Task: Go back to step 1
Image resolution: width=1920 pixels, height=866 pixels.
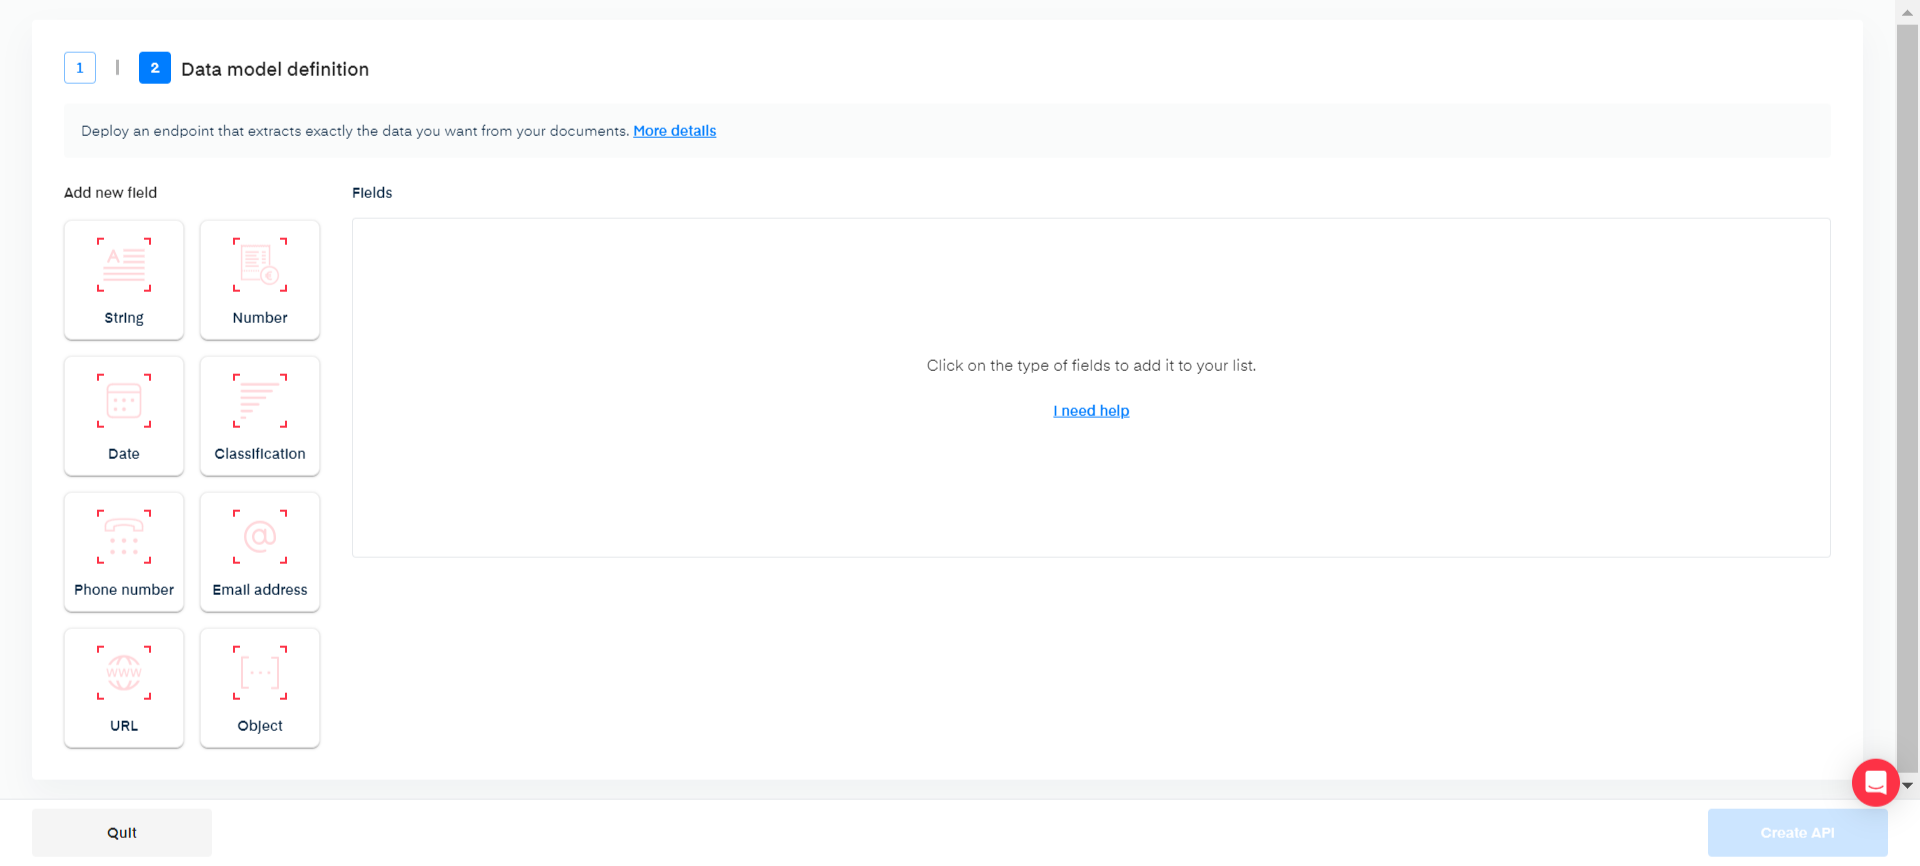Action: click(80, 68)
